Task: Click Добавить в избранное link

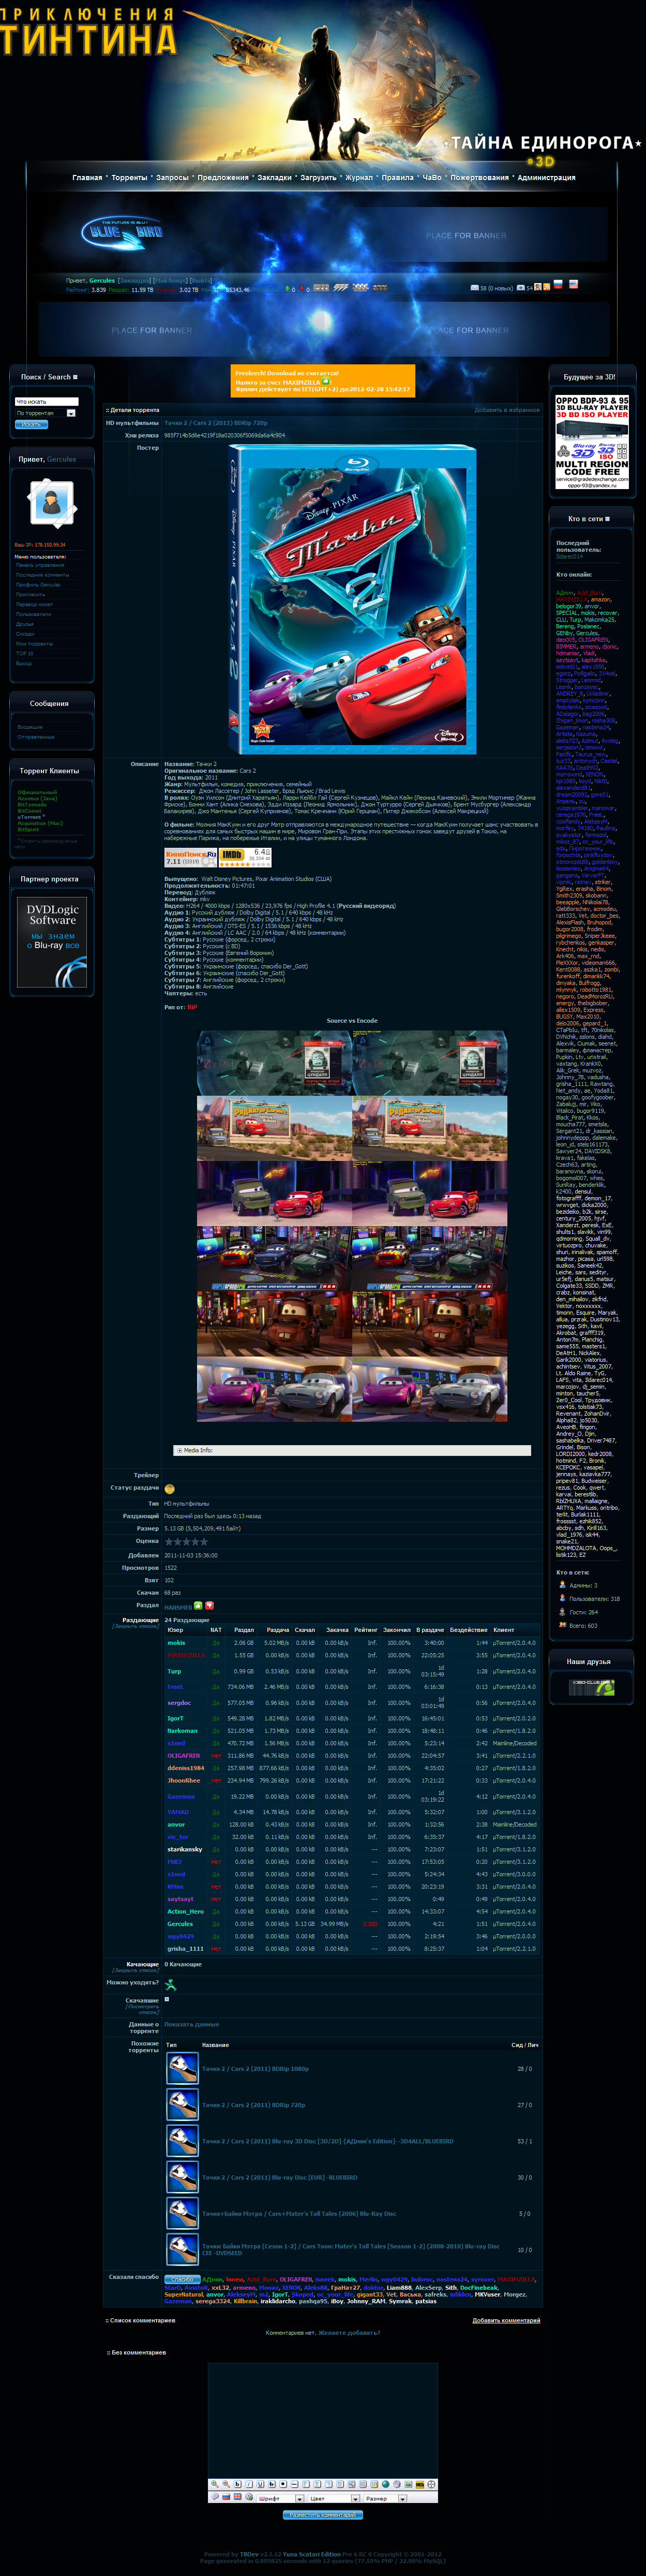Action: [x=507, y=410]
